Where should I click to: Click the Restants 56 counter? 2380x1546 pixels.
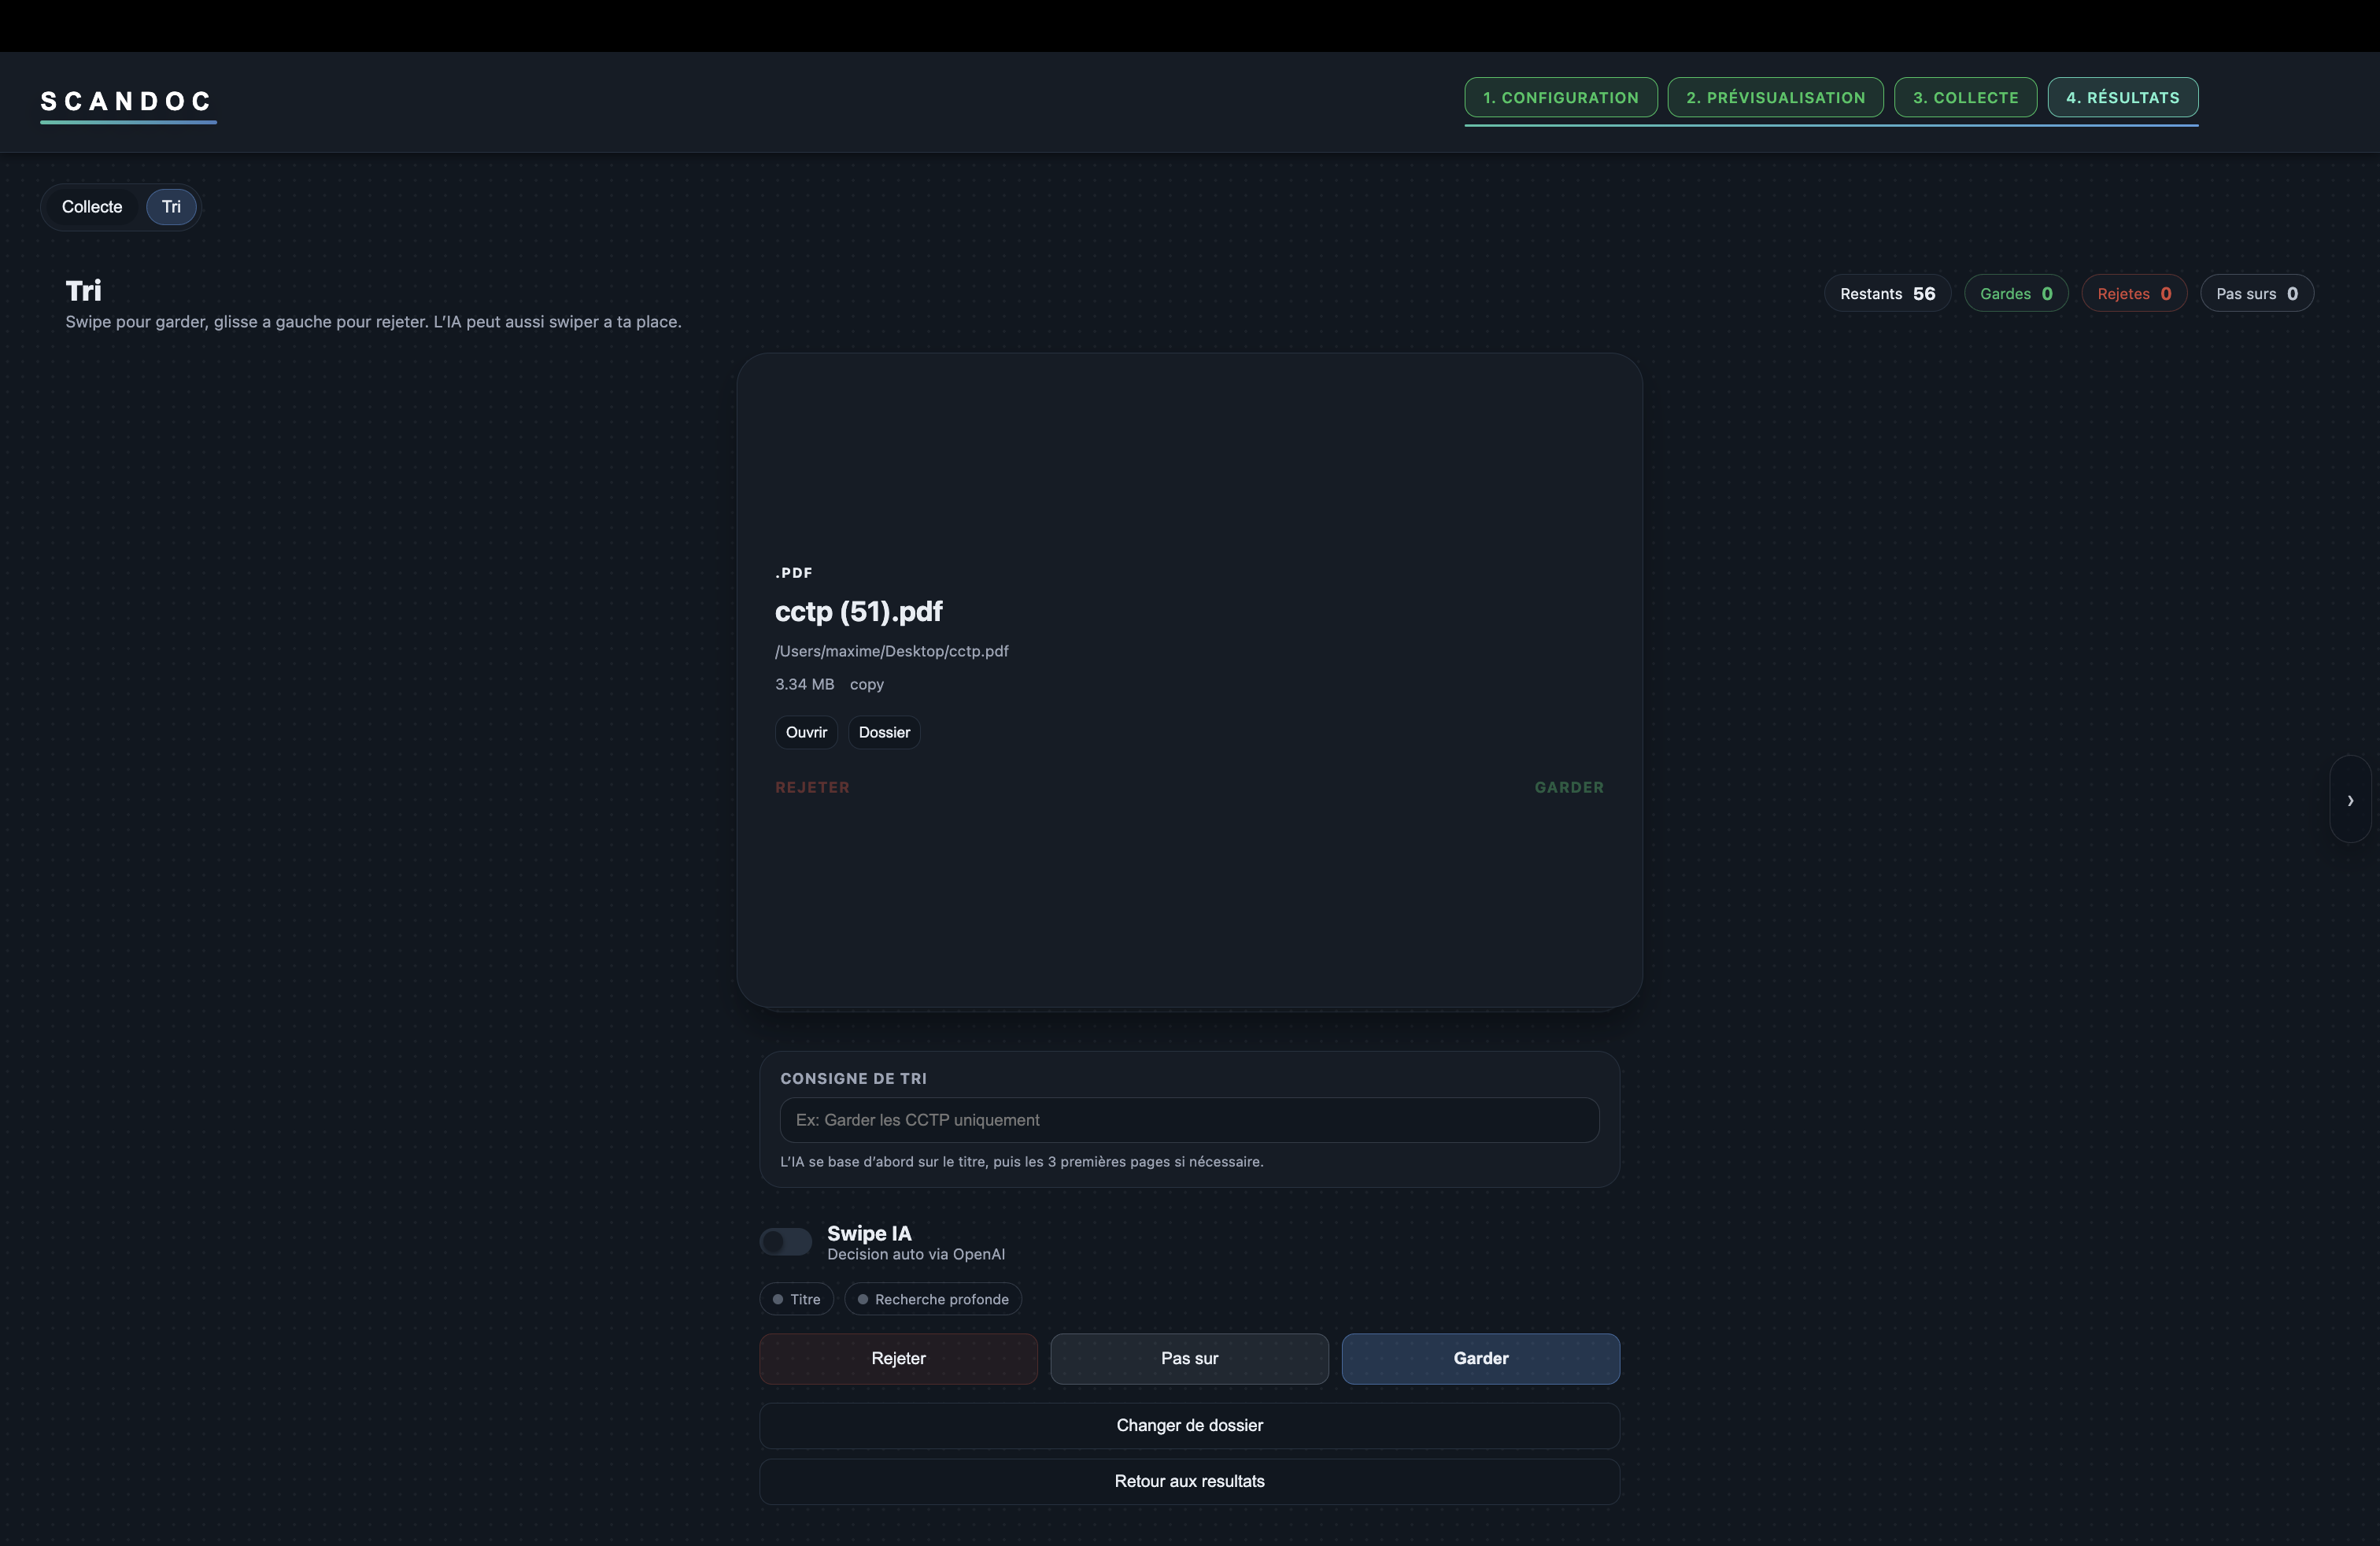[1886, 293]
